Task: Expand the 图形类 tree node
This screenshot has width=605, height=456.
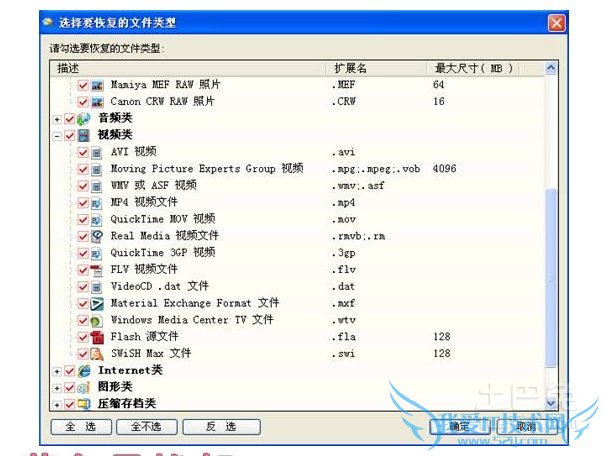Action: [x=57, y=388]
